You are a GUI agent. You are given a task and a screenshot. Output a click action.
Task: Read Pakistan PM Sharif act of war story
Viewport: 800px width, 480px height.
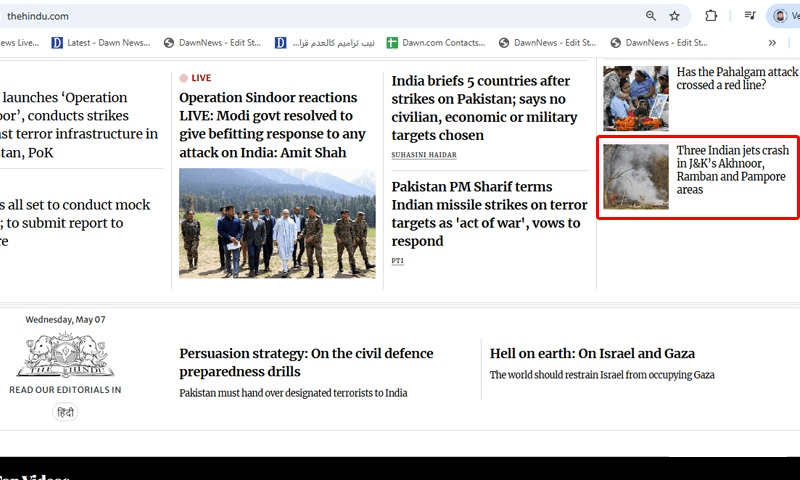[489, 214]
